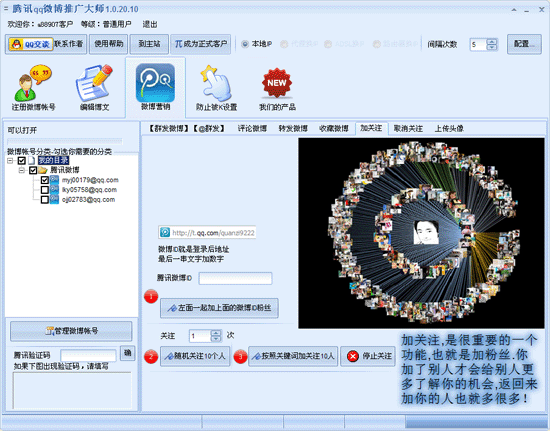Switch to the 【群发微博】 tab

(168, 129)
